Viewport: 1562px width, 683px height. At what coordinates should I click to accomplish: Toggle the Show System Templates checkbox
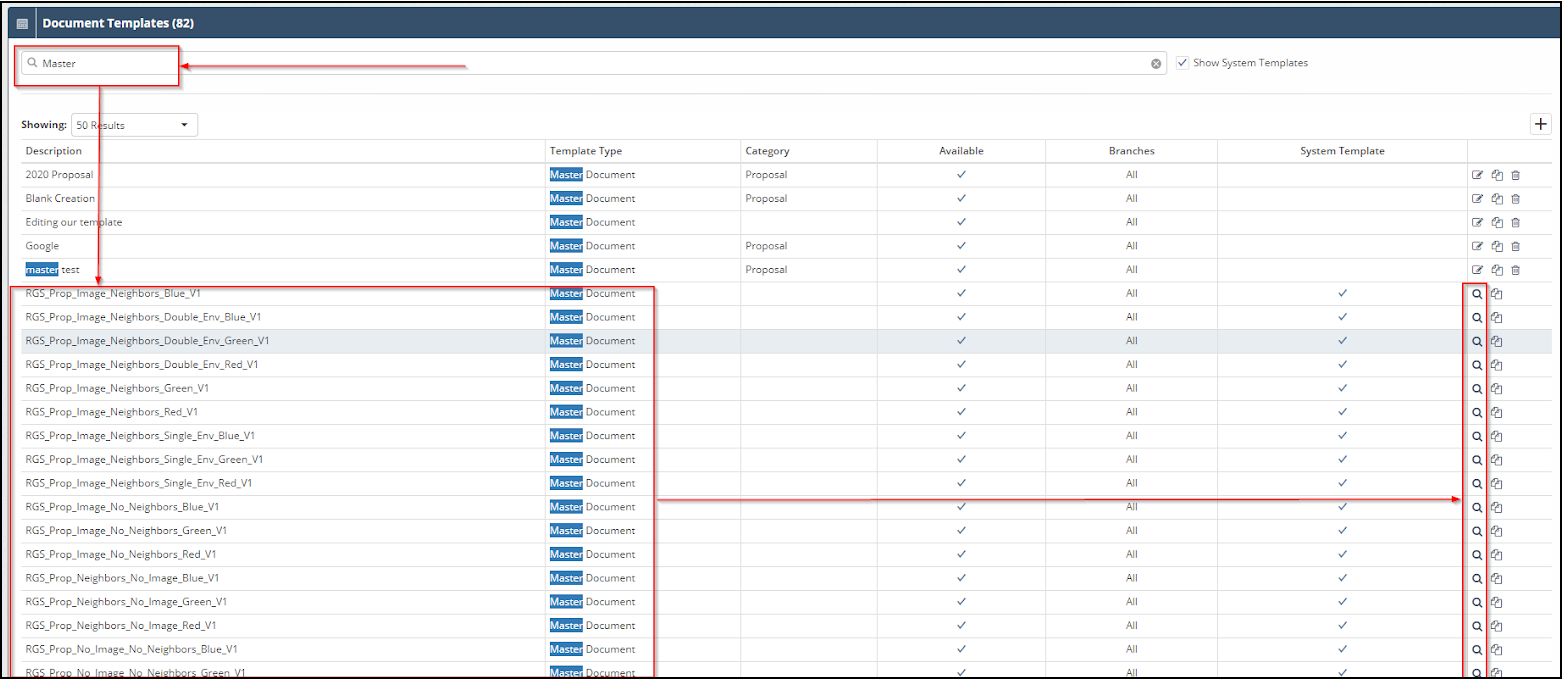pos(1183,62)
